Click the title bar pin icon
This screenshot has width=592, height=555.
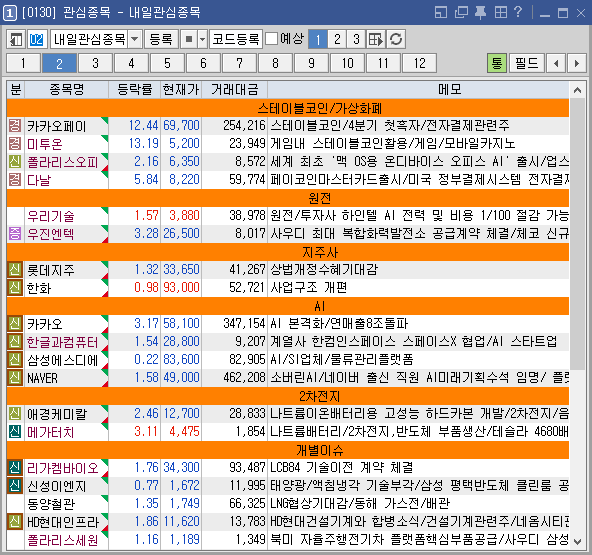pyautogui.click(x=480, y=12)
